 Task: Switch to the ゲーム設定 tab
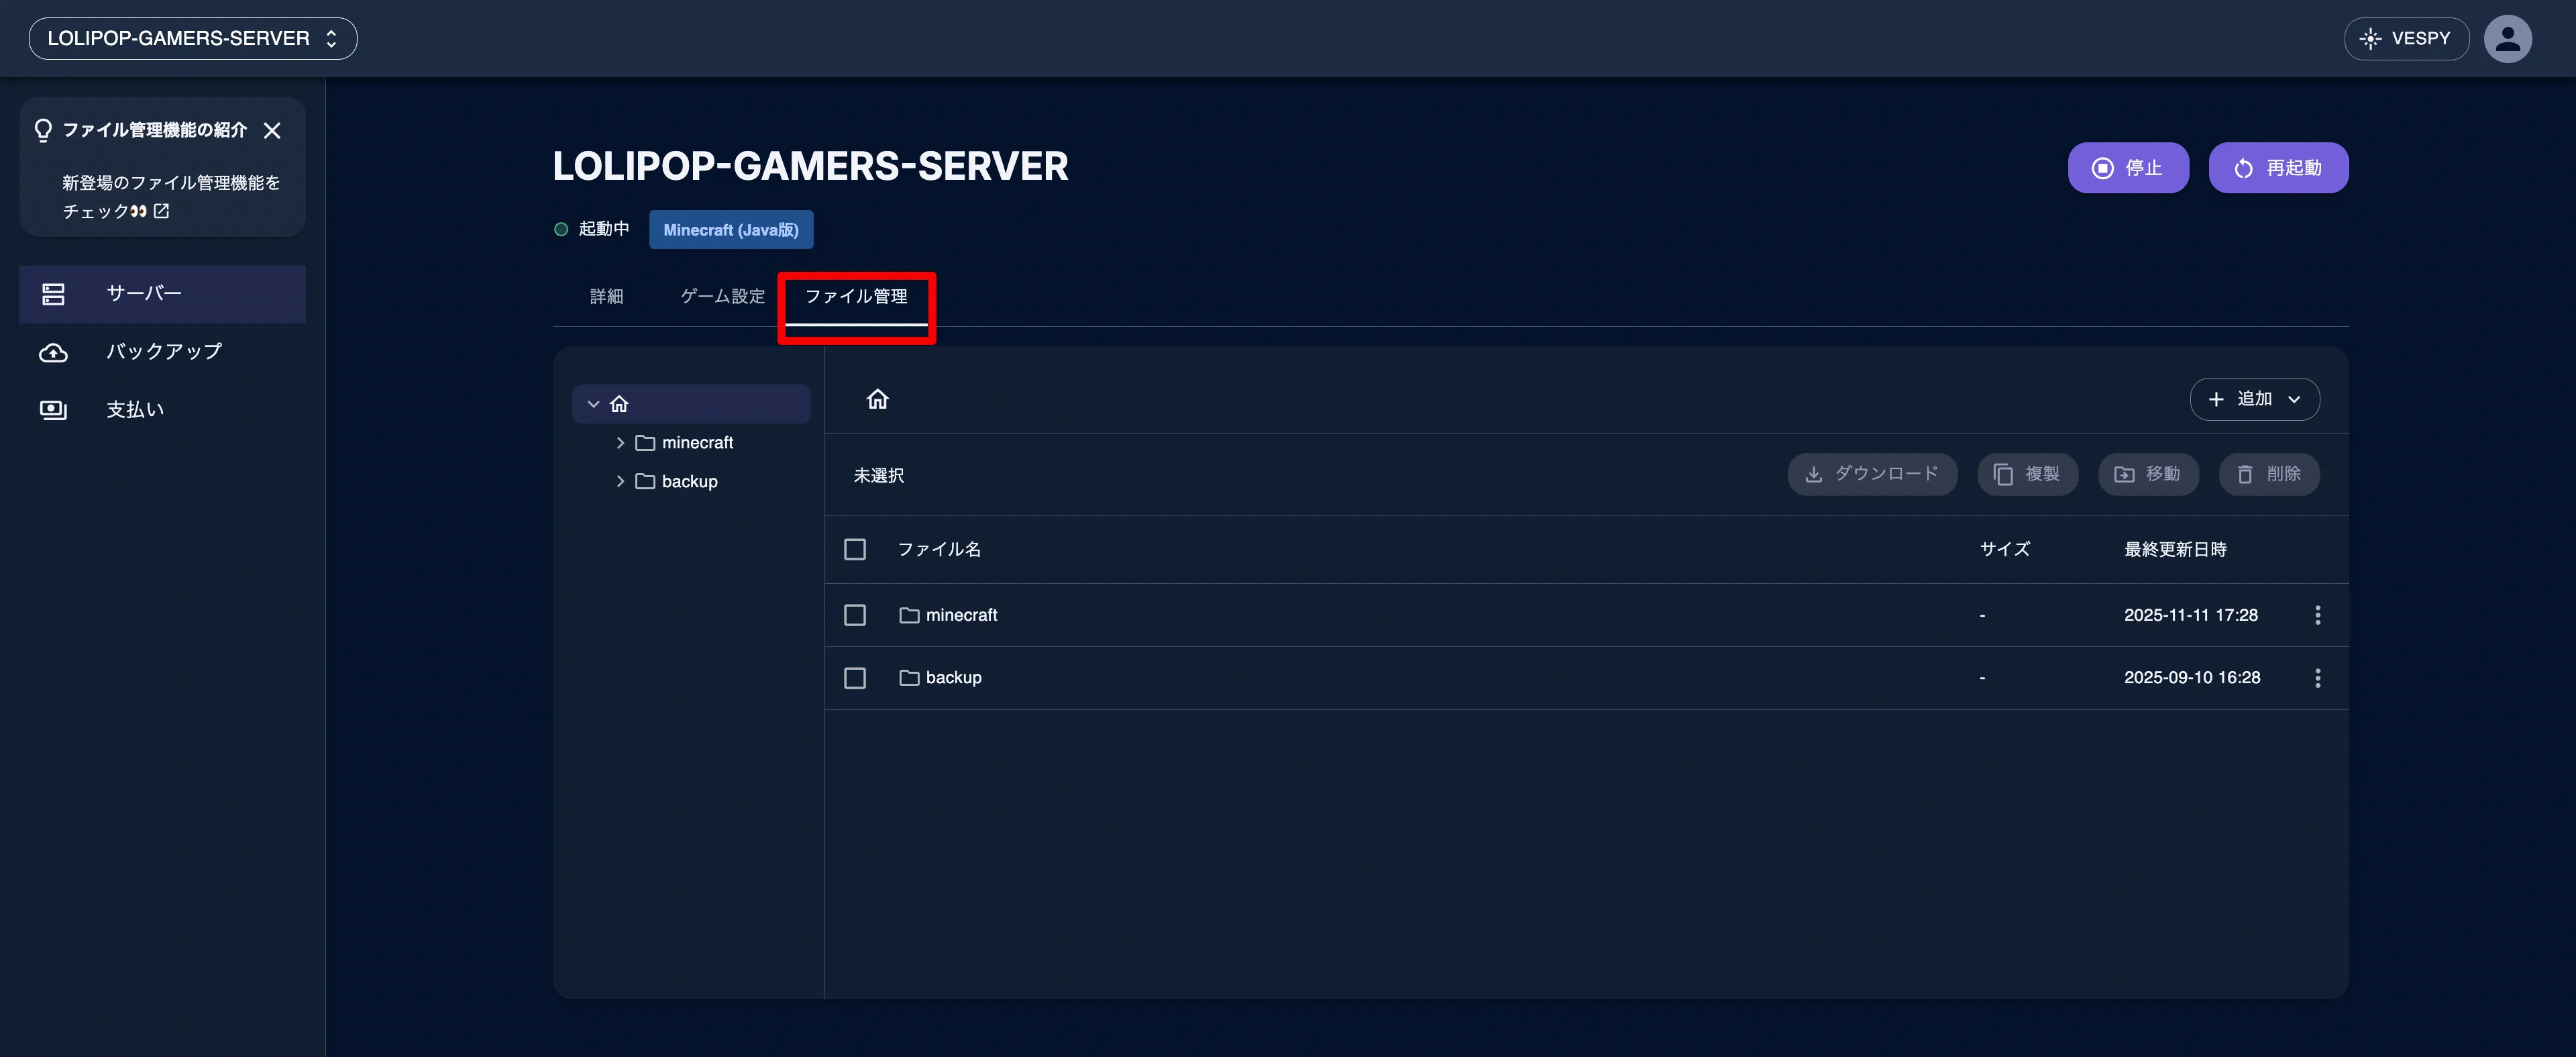[x=721, y=296]
